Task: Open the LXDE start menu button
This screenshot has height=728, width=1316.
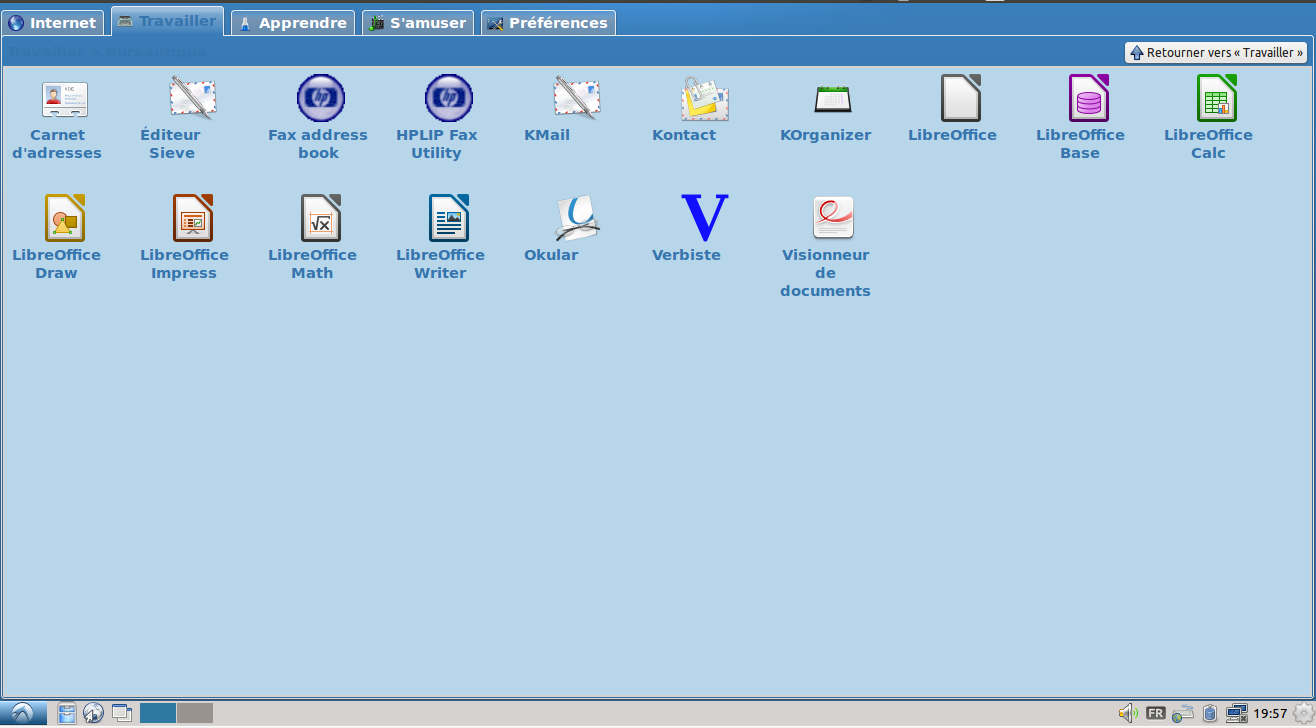Action: (23, 713)
